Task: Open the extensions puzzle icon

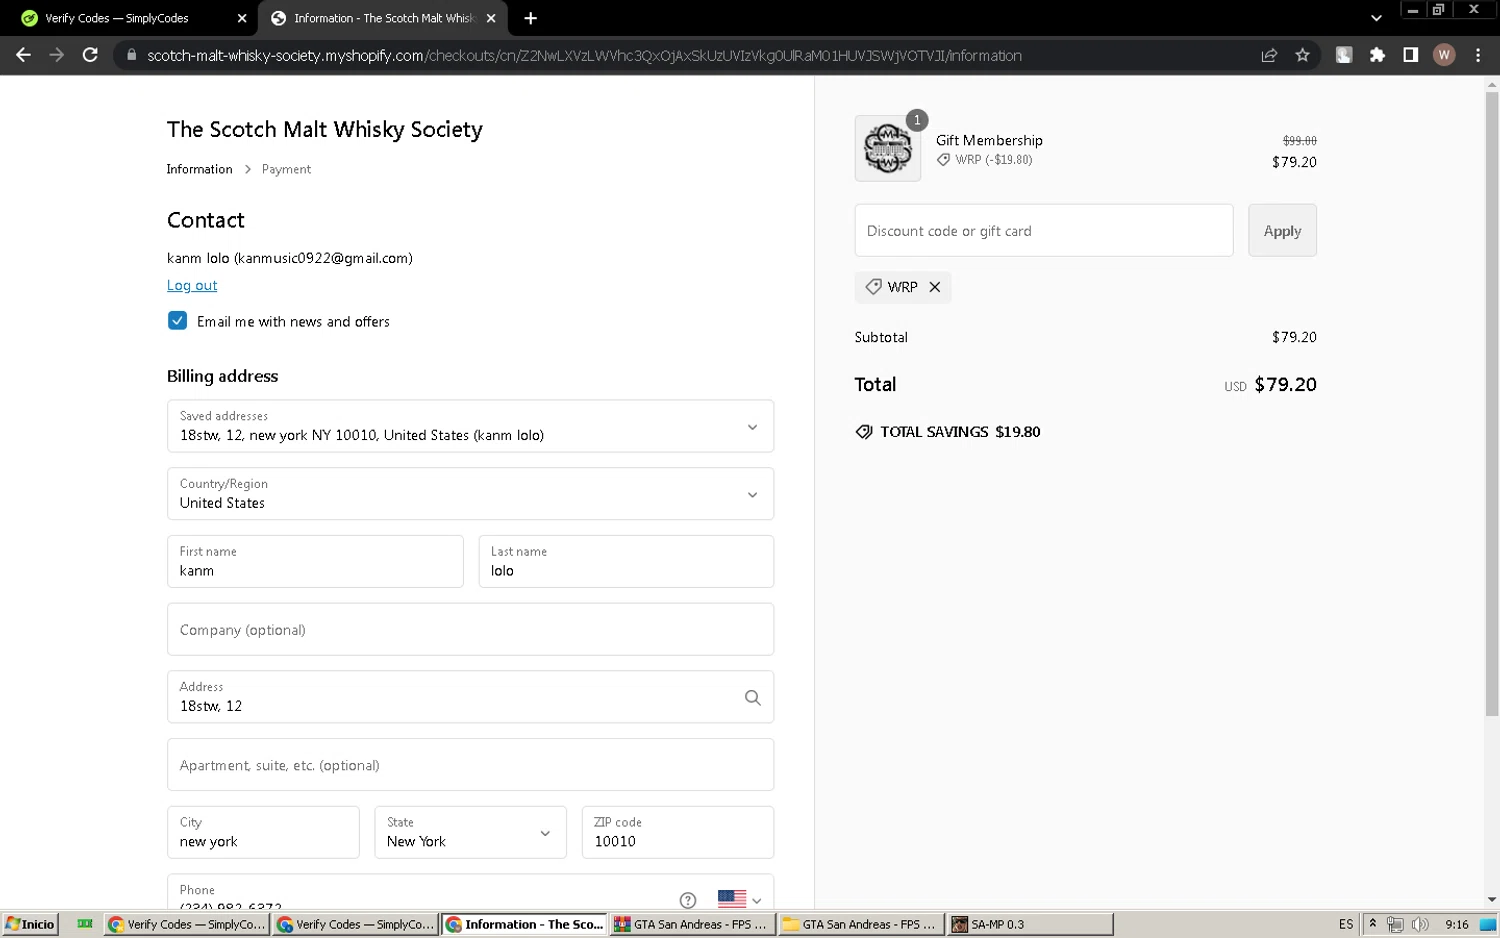Action: (1377, 55)
